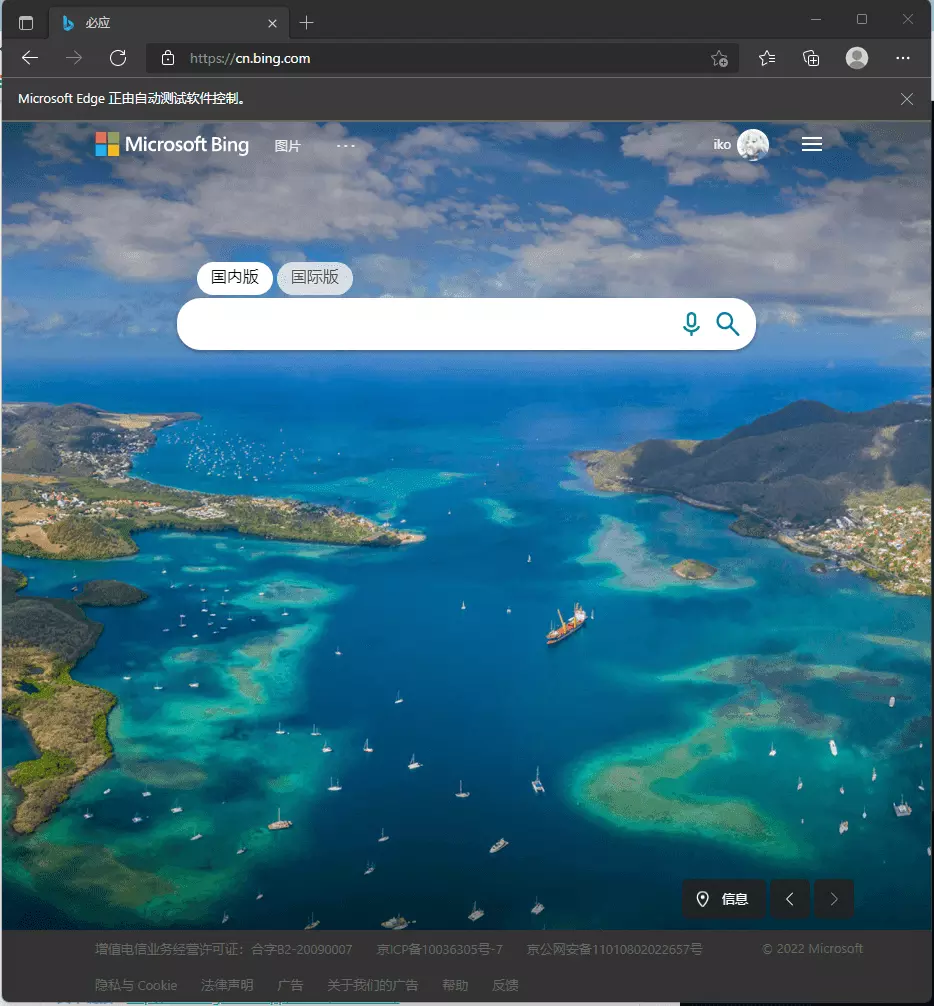Open Edge Settings and more menu

[x=903, y=58]
